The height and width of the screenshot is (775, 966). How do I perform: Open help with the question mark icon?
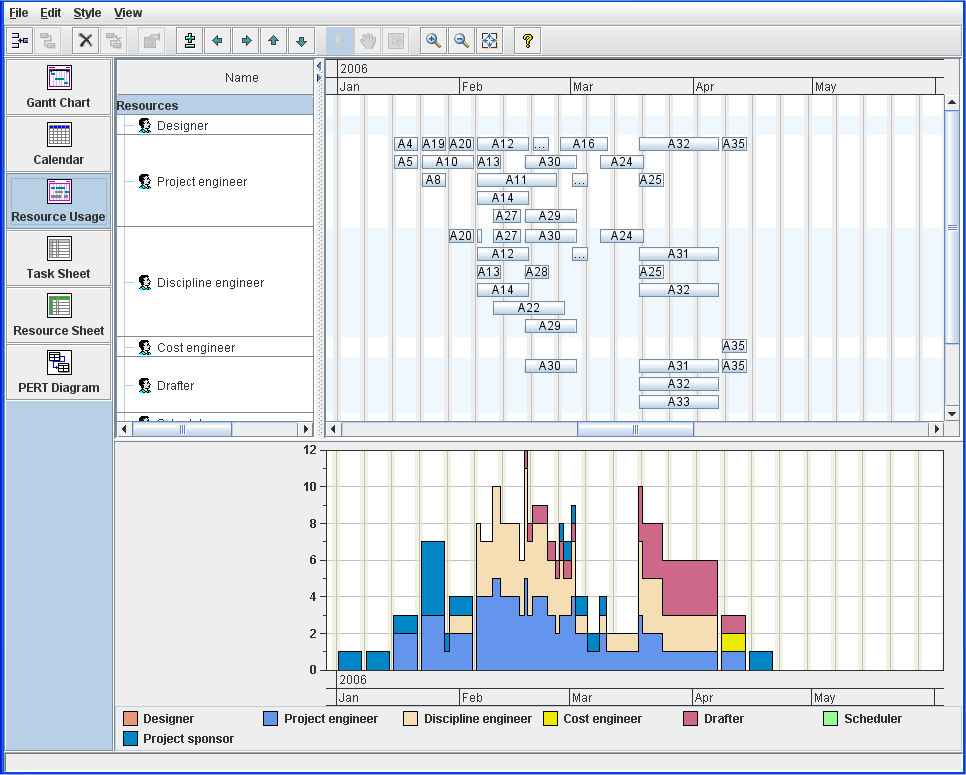[528, 41]
